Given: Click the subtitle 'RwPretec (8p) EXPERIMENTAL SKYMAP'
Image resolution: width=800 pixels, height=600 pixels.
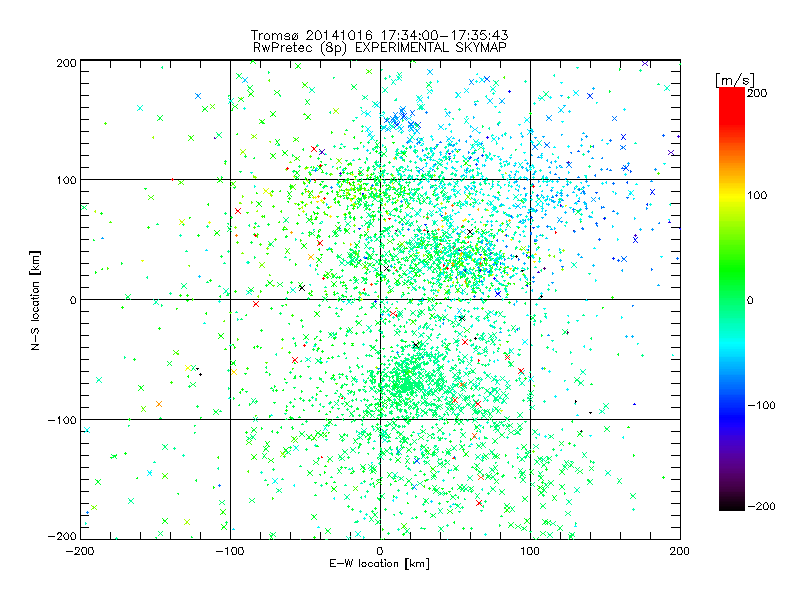Looking at the screenshot, I should point(380,47).
